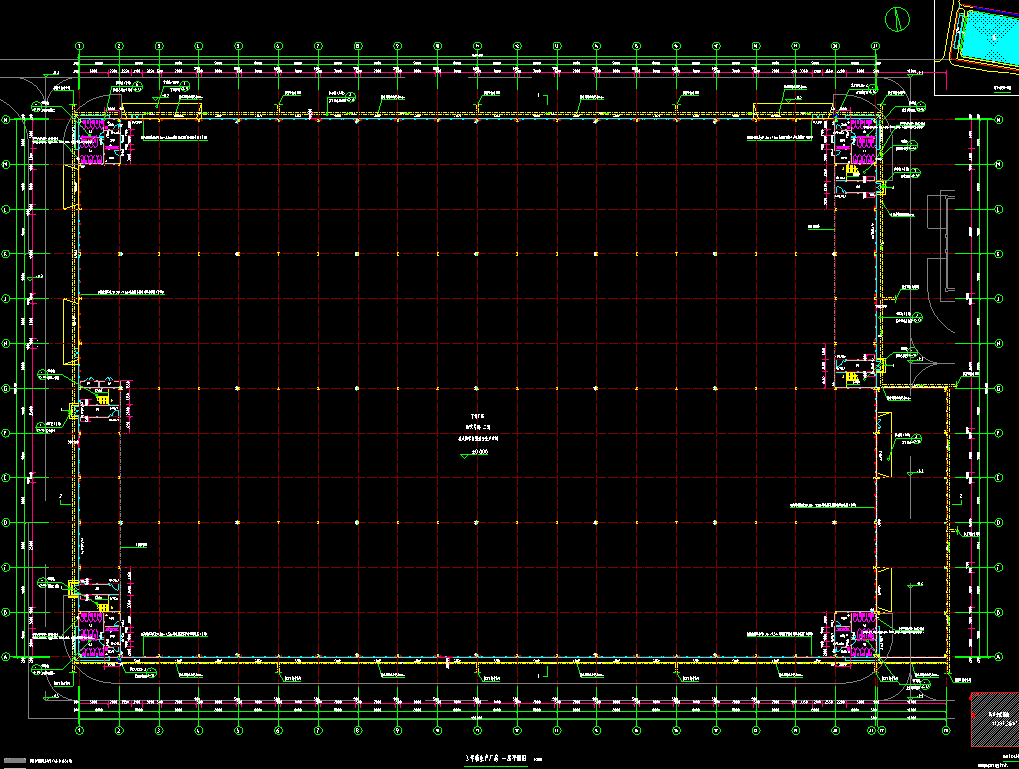Click the gray hatched rectangle at bottom right
Image resolution: width=1019 pixels, height=769 pixels.
[x=993, y=721]
